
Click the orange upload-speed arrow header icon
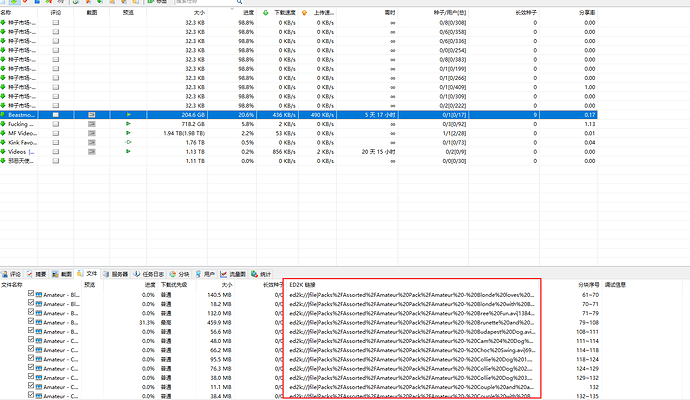point(304,13)
